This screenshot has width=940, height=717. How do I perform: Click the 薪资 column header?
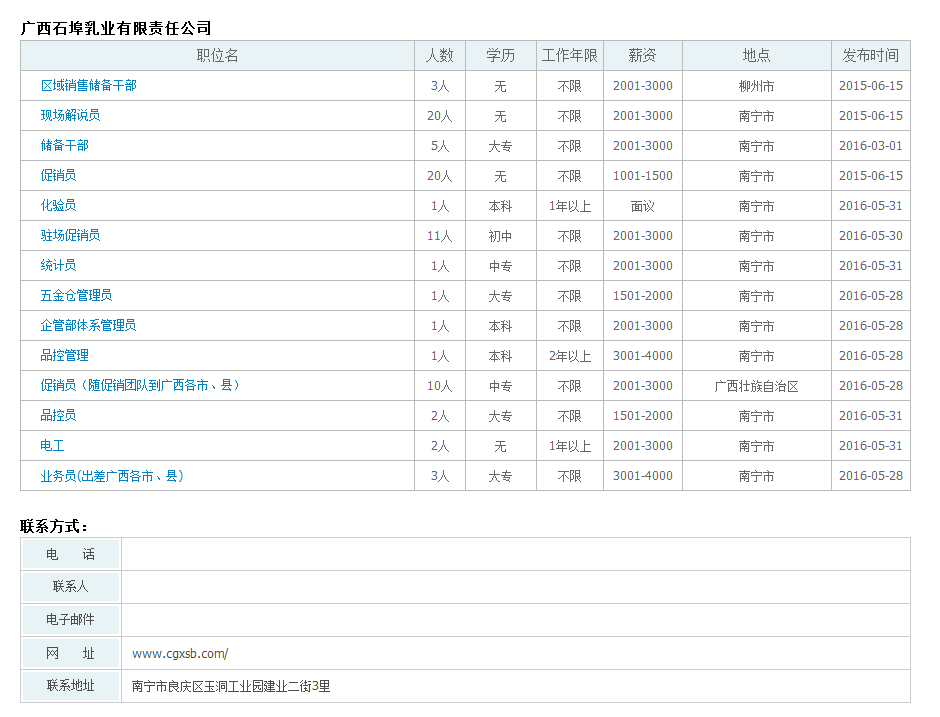point(642,56)
